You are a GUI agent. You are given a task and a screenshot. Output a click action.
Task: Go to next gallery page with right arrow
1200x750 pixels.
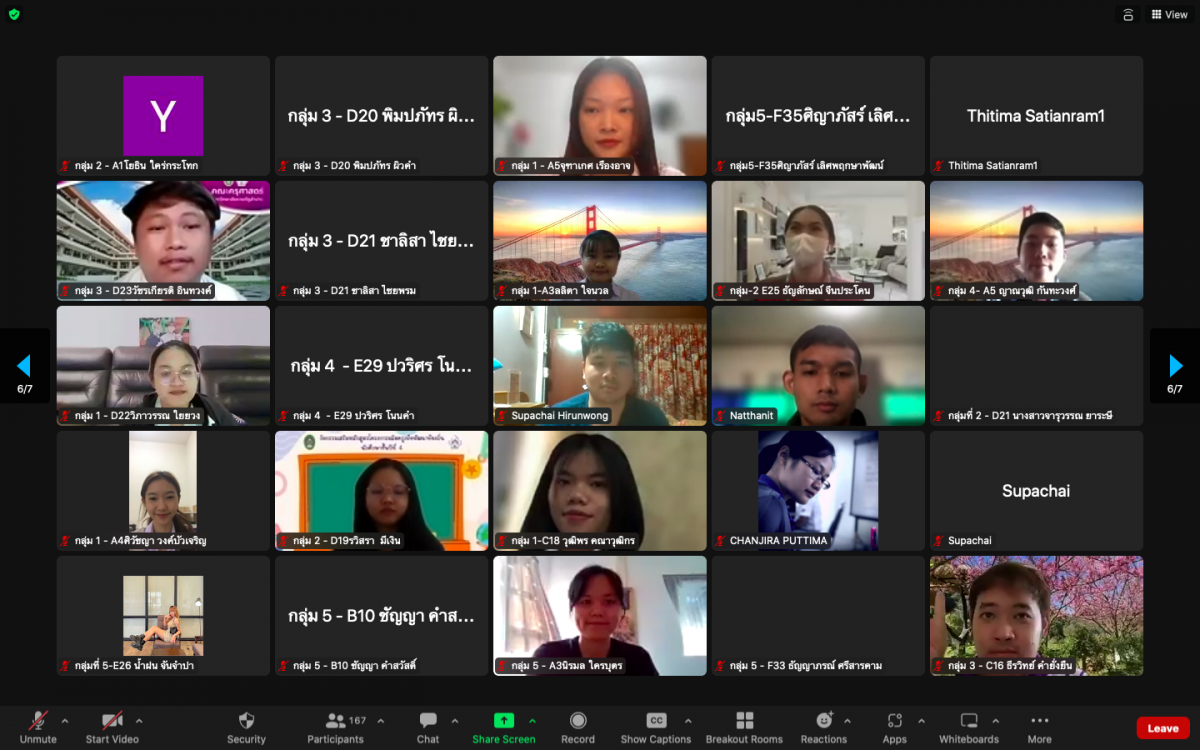[1175, 366]
